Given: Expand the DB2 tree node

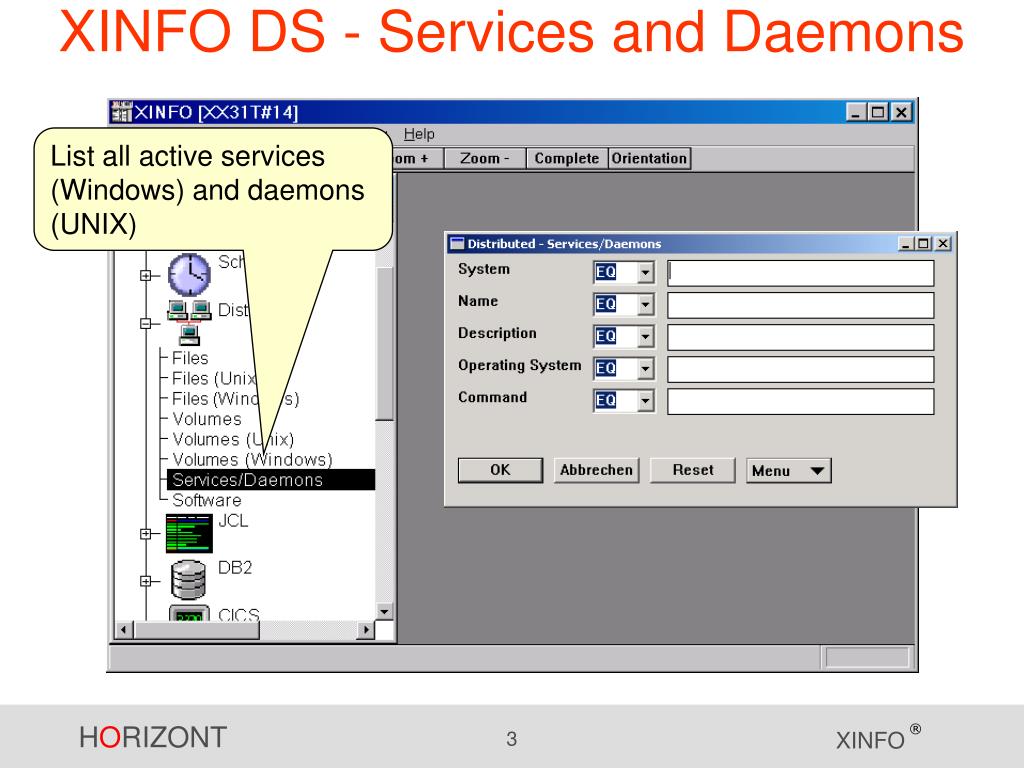Looking at the screenshot, I should pos(146,581).
